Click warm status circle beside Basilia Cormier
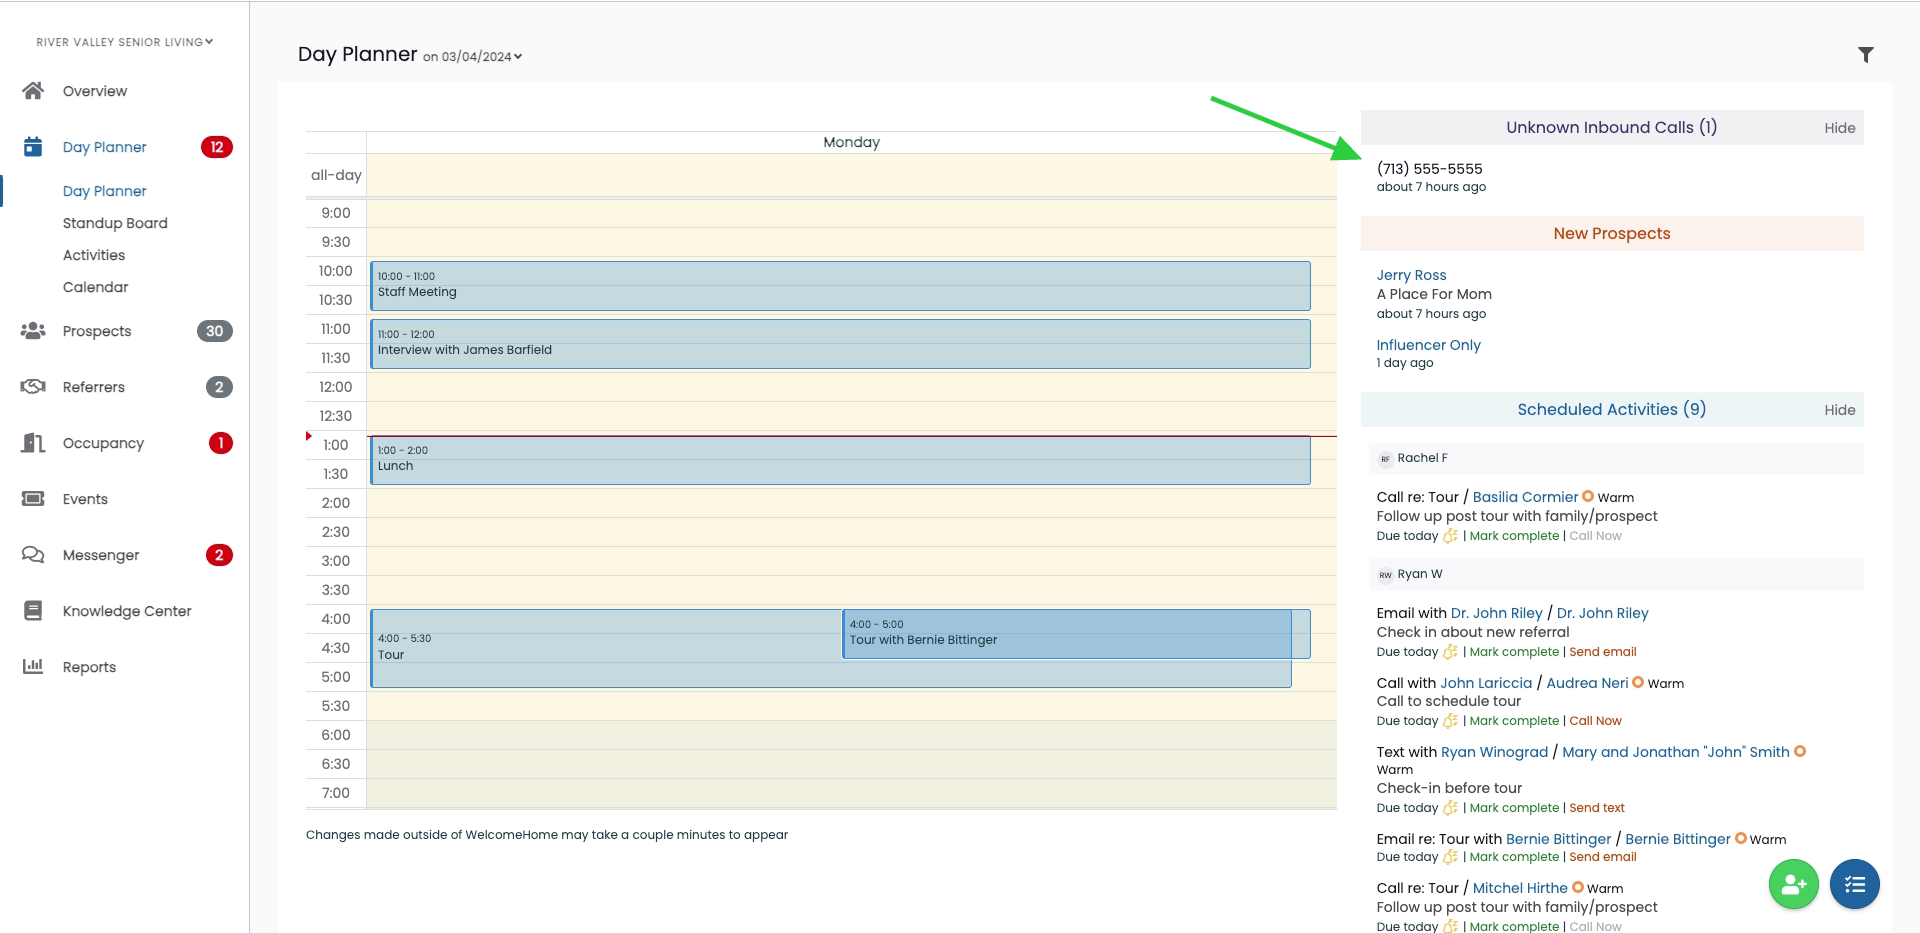Image resolution: width=1920 pixels, height=933 pixels. (x=1588, y=496)
